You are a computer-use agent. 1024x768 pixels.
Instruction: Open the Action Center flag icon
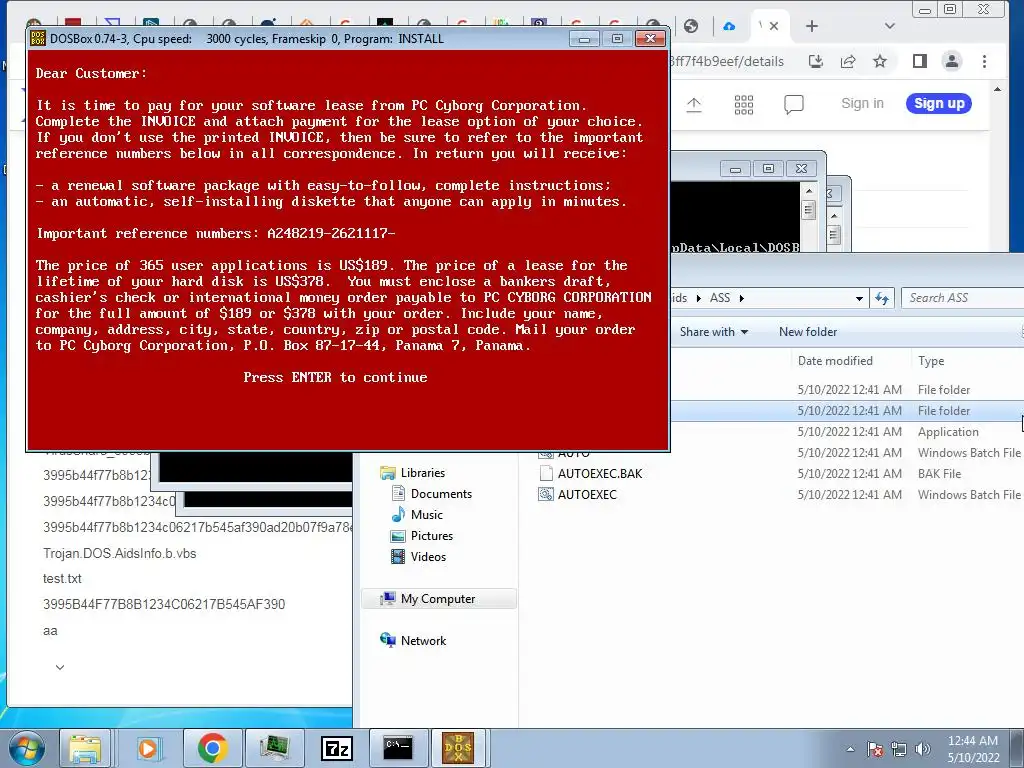point(875,749)
